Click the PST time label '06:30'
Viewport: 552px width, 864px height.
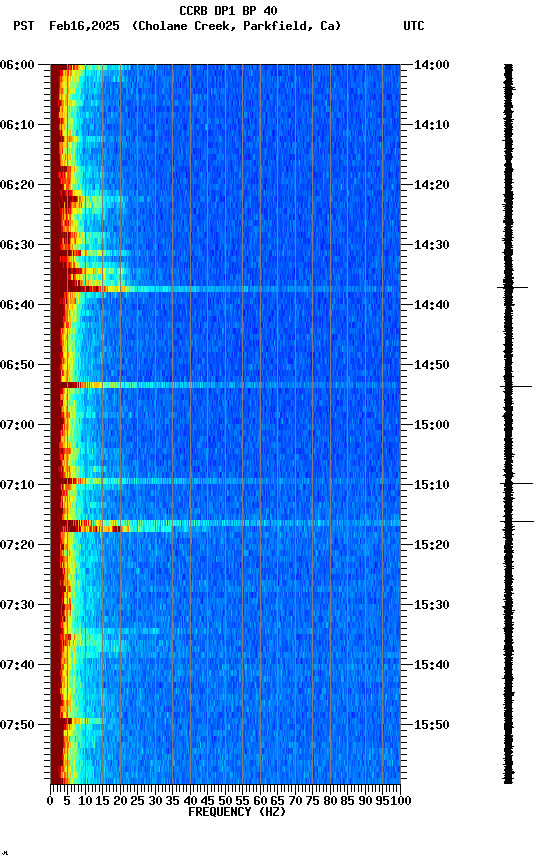coord(17,245)
